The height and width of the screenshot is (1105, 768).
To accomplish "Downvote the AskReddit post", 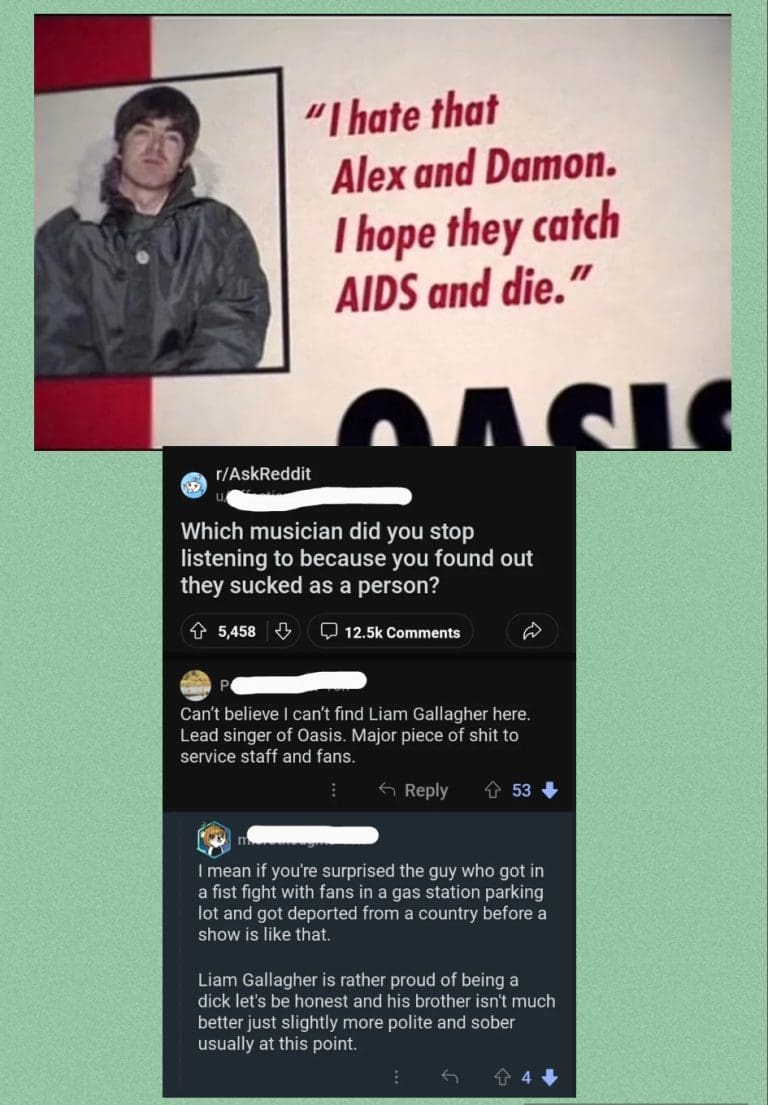I will coord(283,631).
